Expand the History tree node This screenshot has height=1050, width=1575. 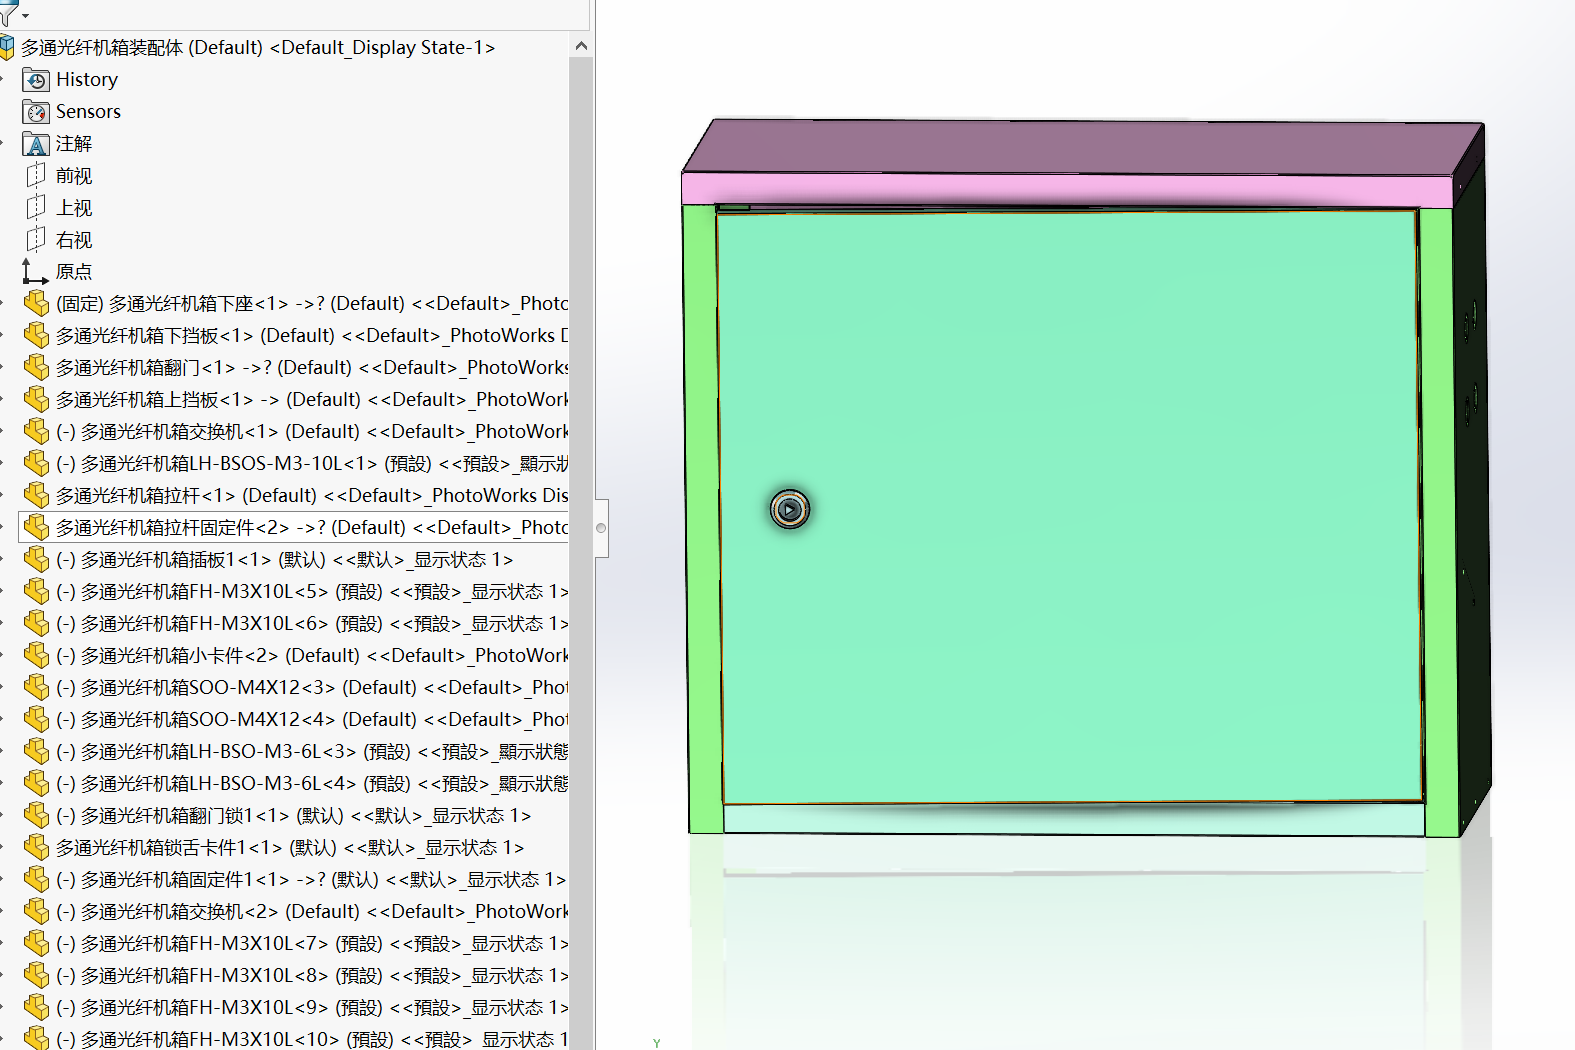3,80
